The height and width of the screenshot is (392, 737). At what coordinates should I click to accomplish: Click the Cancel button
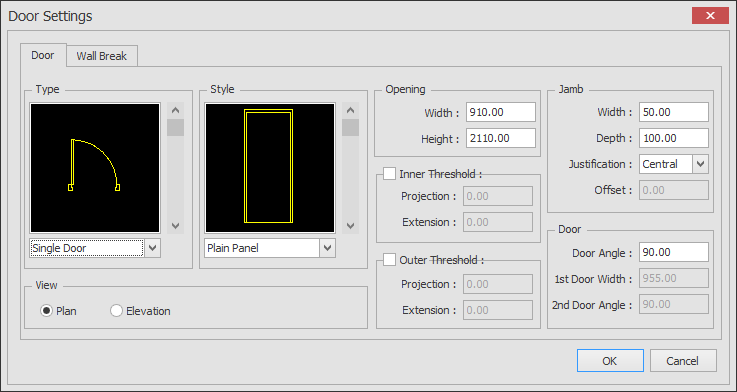click(x=683, y=361)
